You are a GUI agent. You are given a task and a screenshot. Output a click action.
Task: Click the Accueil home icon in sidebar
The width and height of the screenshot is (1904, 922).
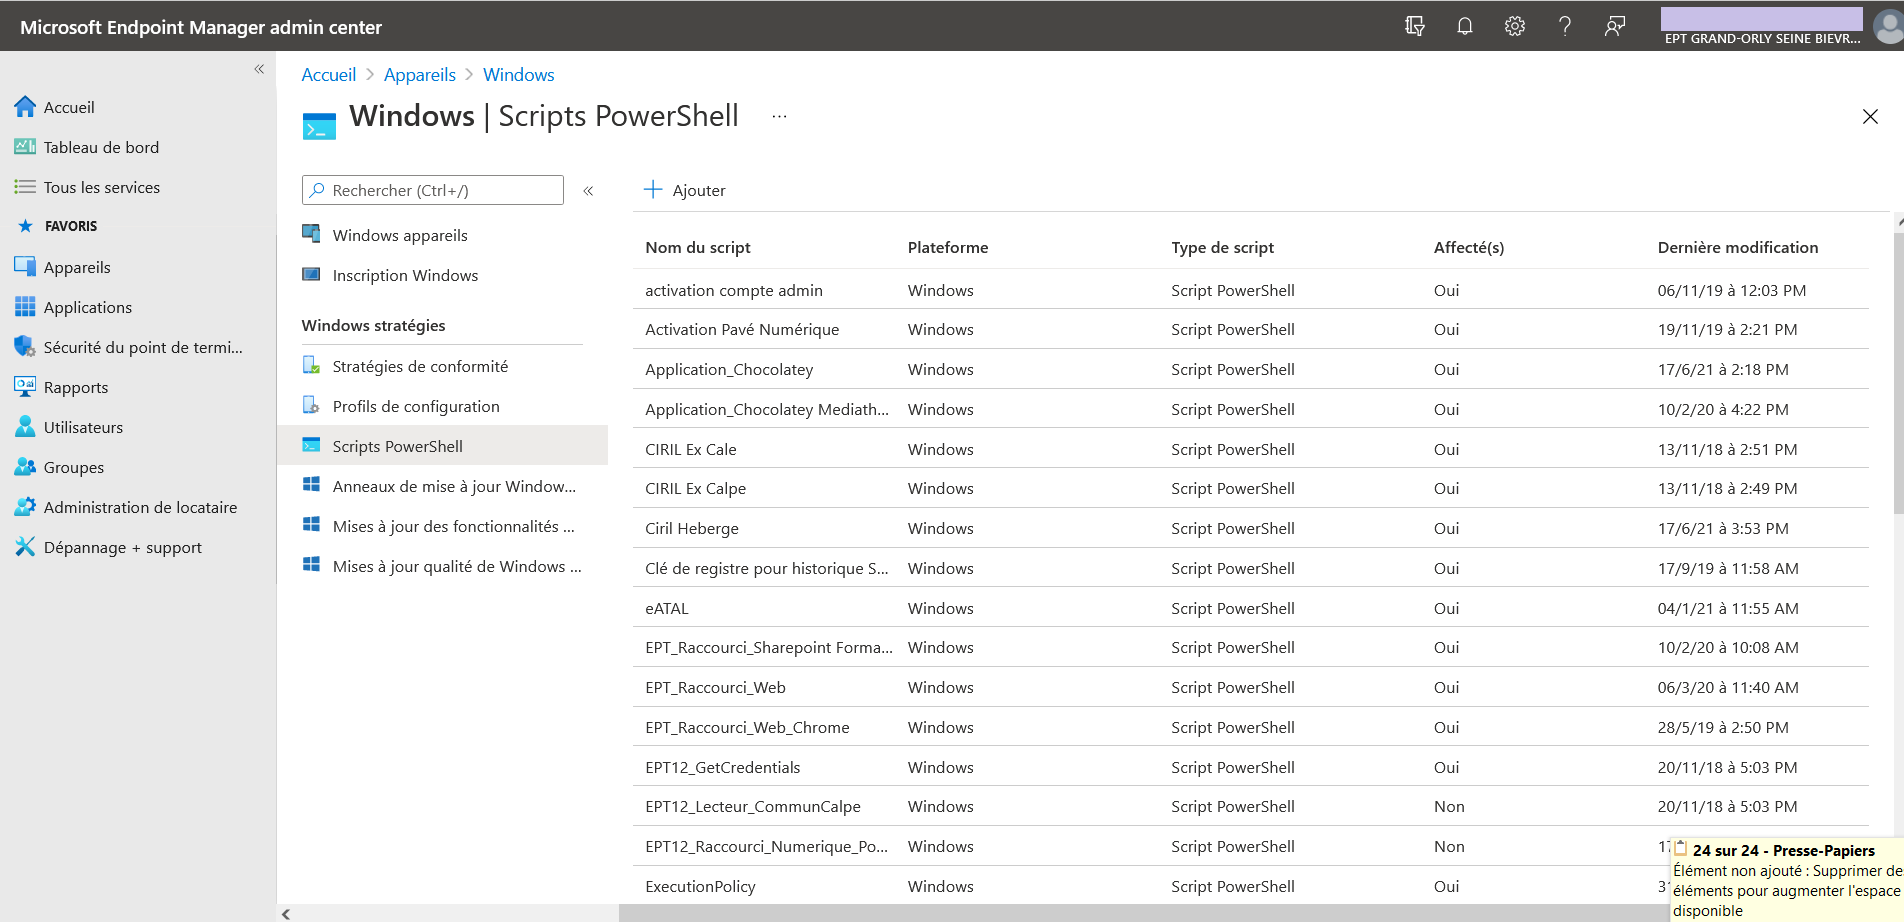tap(25, 107)
